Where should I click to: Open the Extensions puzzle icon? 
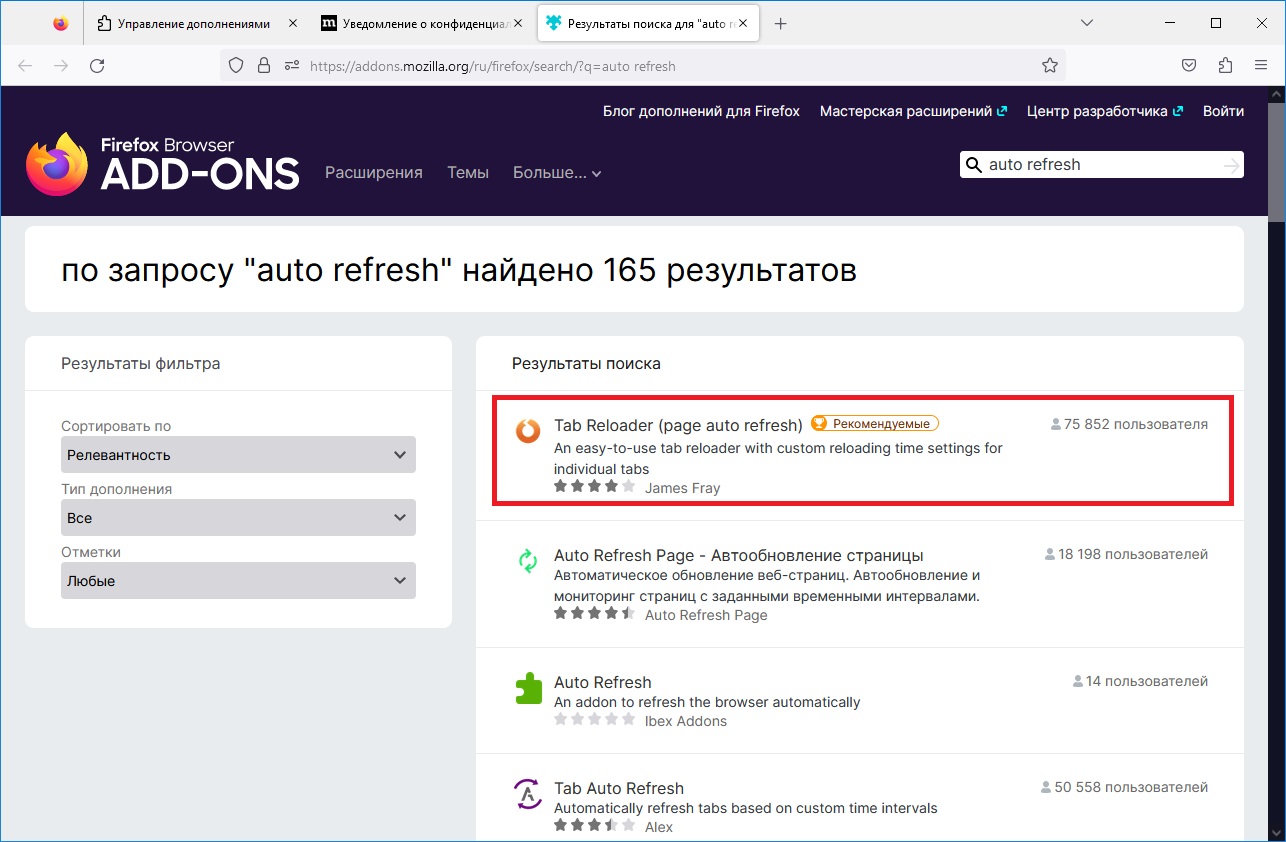[x=1225, y=66]
